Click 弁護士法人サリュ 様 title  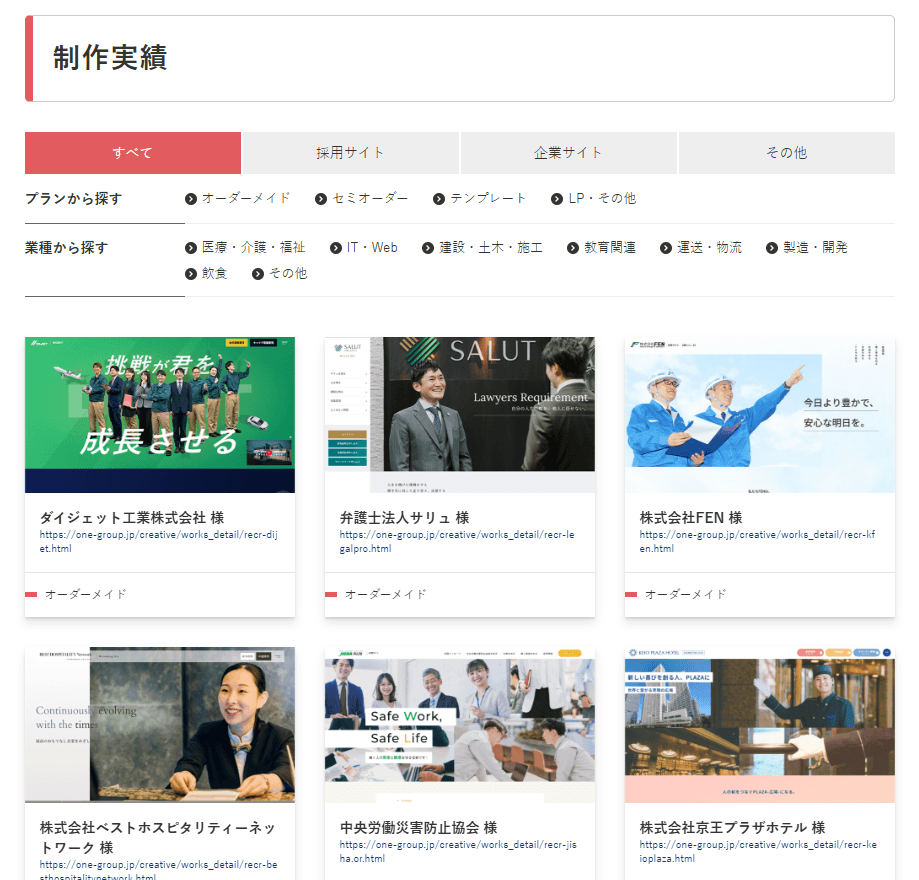pyautogui.click(x=404, y=518)
